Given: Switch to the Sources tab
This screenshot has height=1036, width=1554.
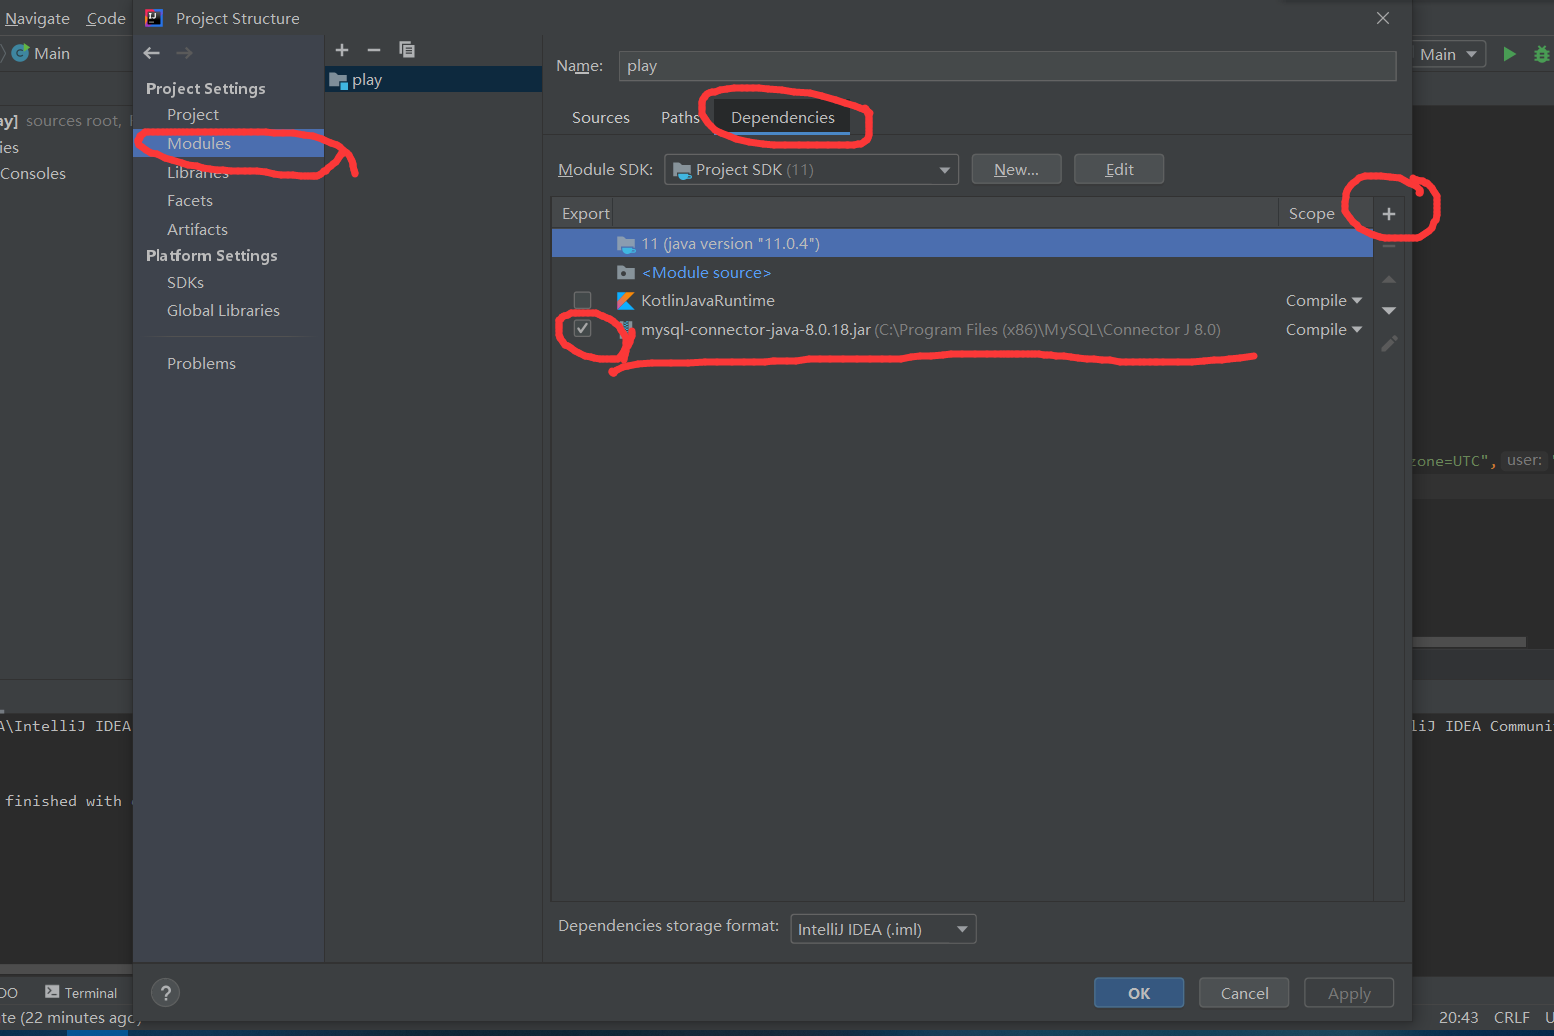Looking at the screenshot, I should [600, 117].
